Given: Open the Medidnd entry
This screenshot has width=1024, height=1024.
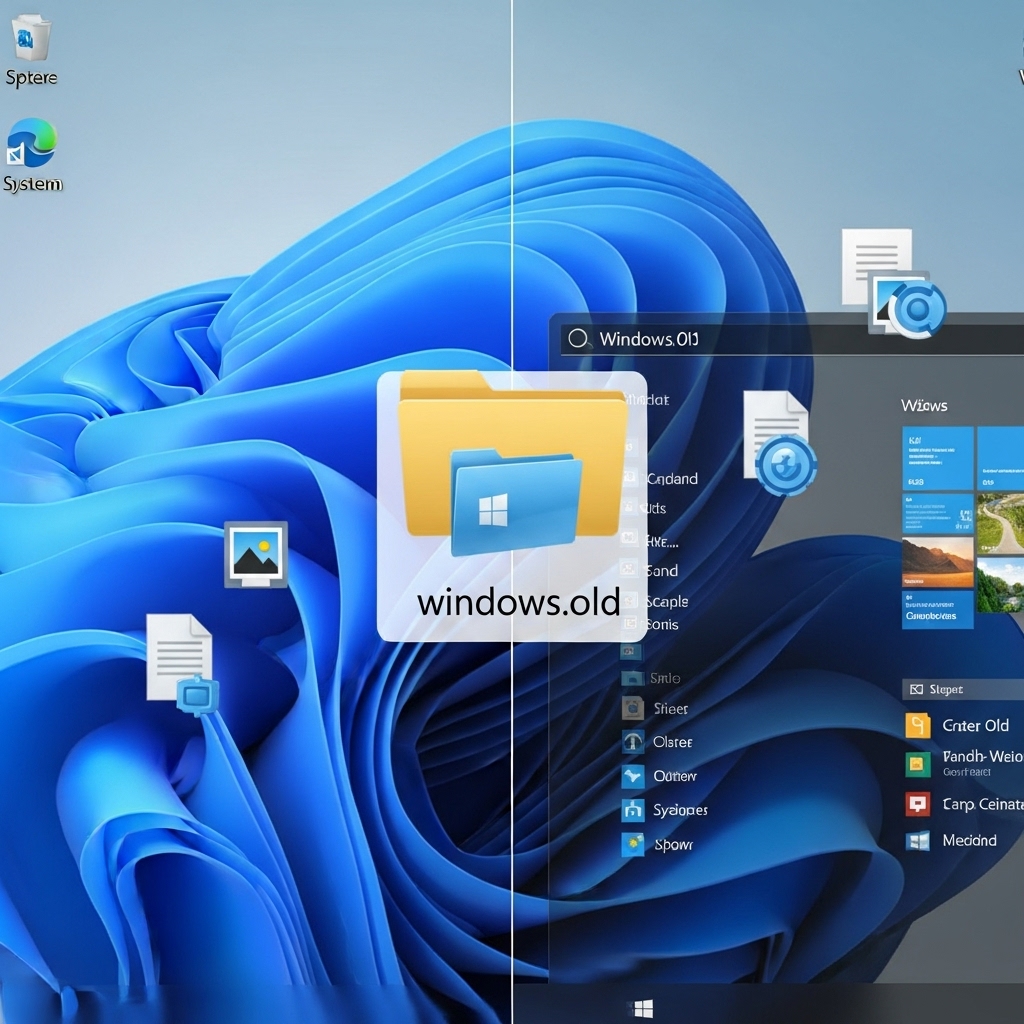Looking at the screenshot, I should click(x=969, y=840).
